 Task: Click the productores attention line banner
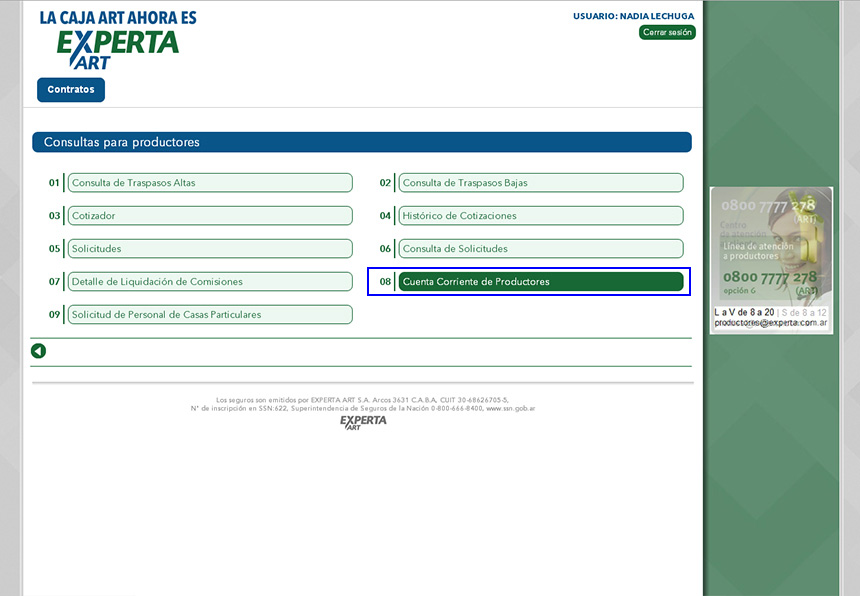click(771, 260)
